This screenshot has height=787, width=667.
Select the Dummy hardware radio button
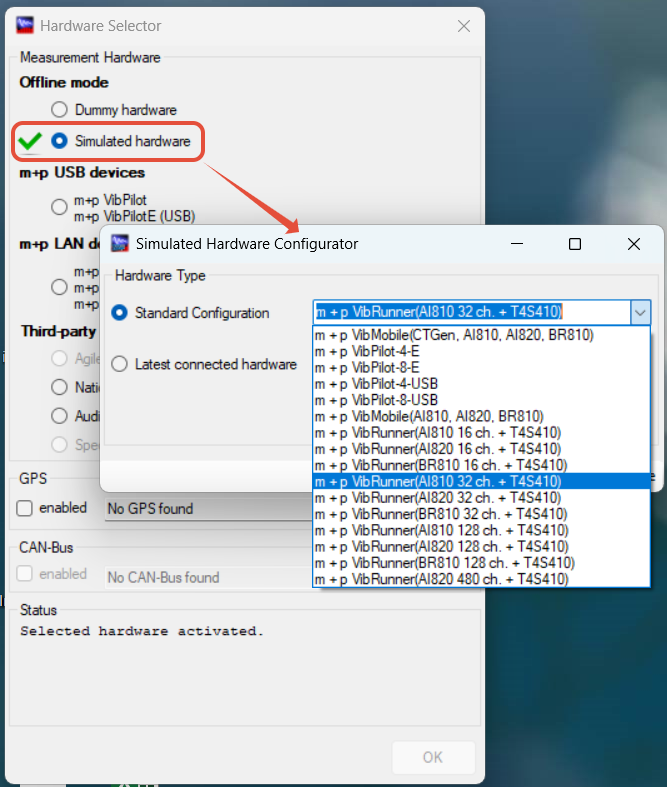59,109
